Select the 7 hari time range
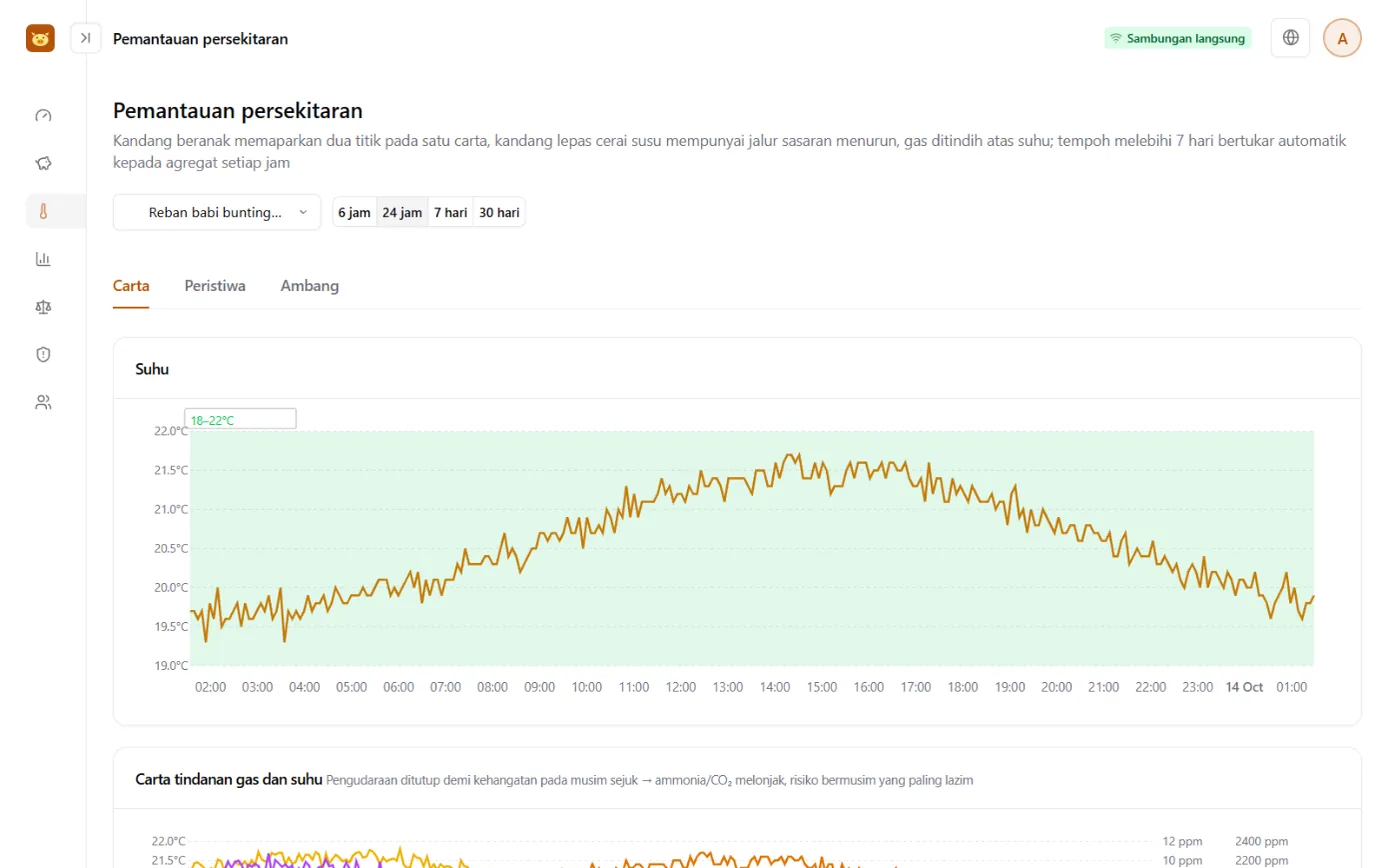Image resolution: width=1388 pixels, height=868 pixels. coord(450,212)
